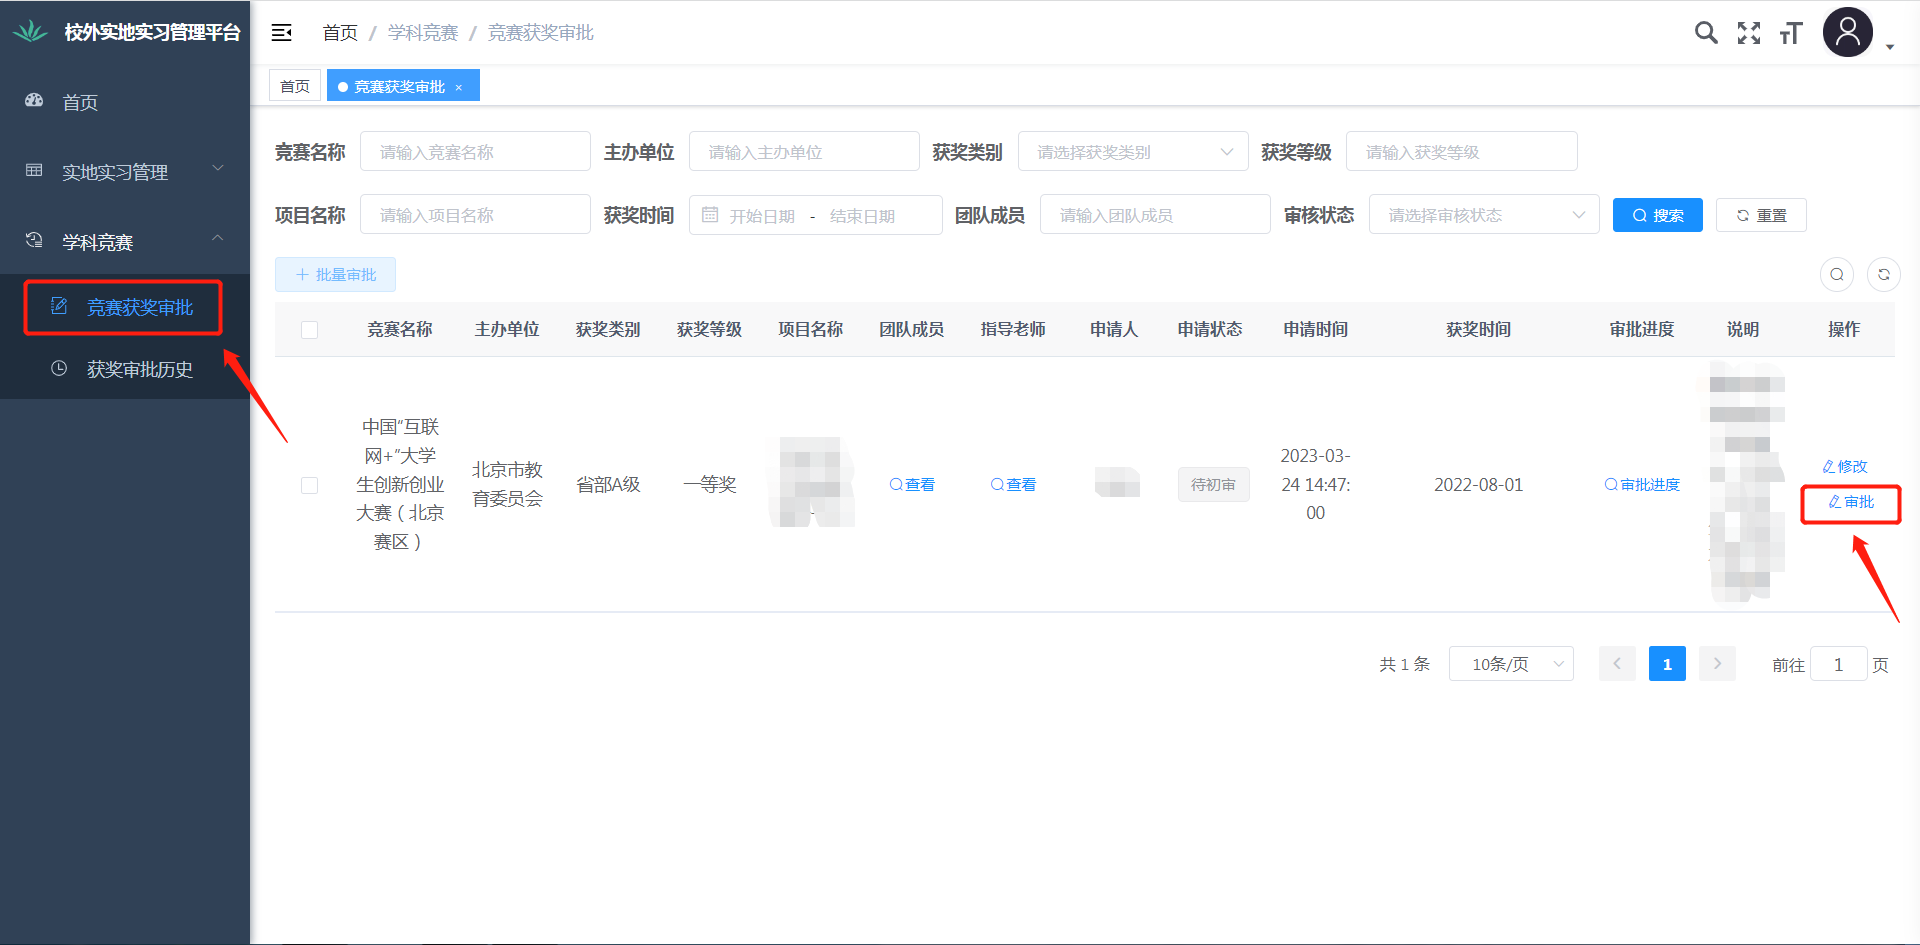Select all rows with header checkbox
This screenshot has width=1920, height=945.
pyautogui.click(x=310, y=330)
